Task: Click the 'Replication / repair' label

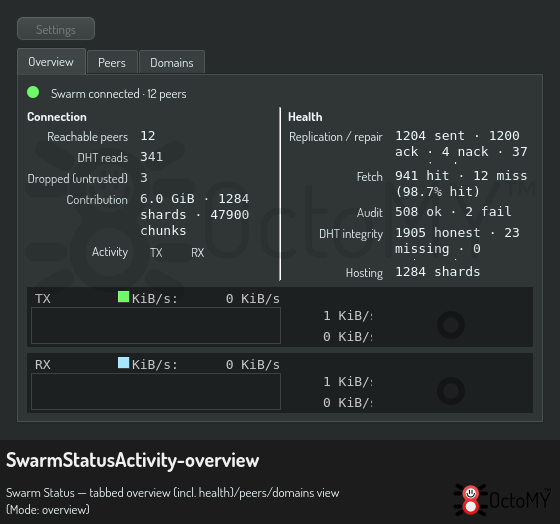Action: 336,137
